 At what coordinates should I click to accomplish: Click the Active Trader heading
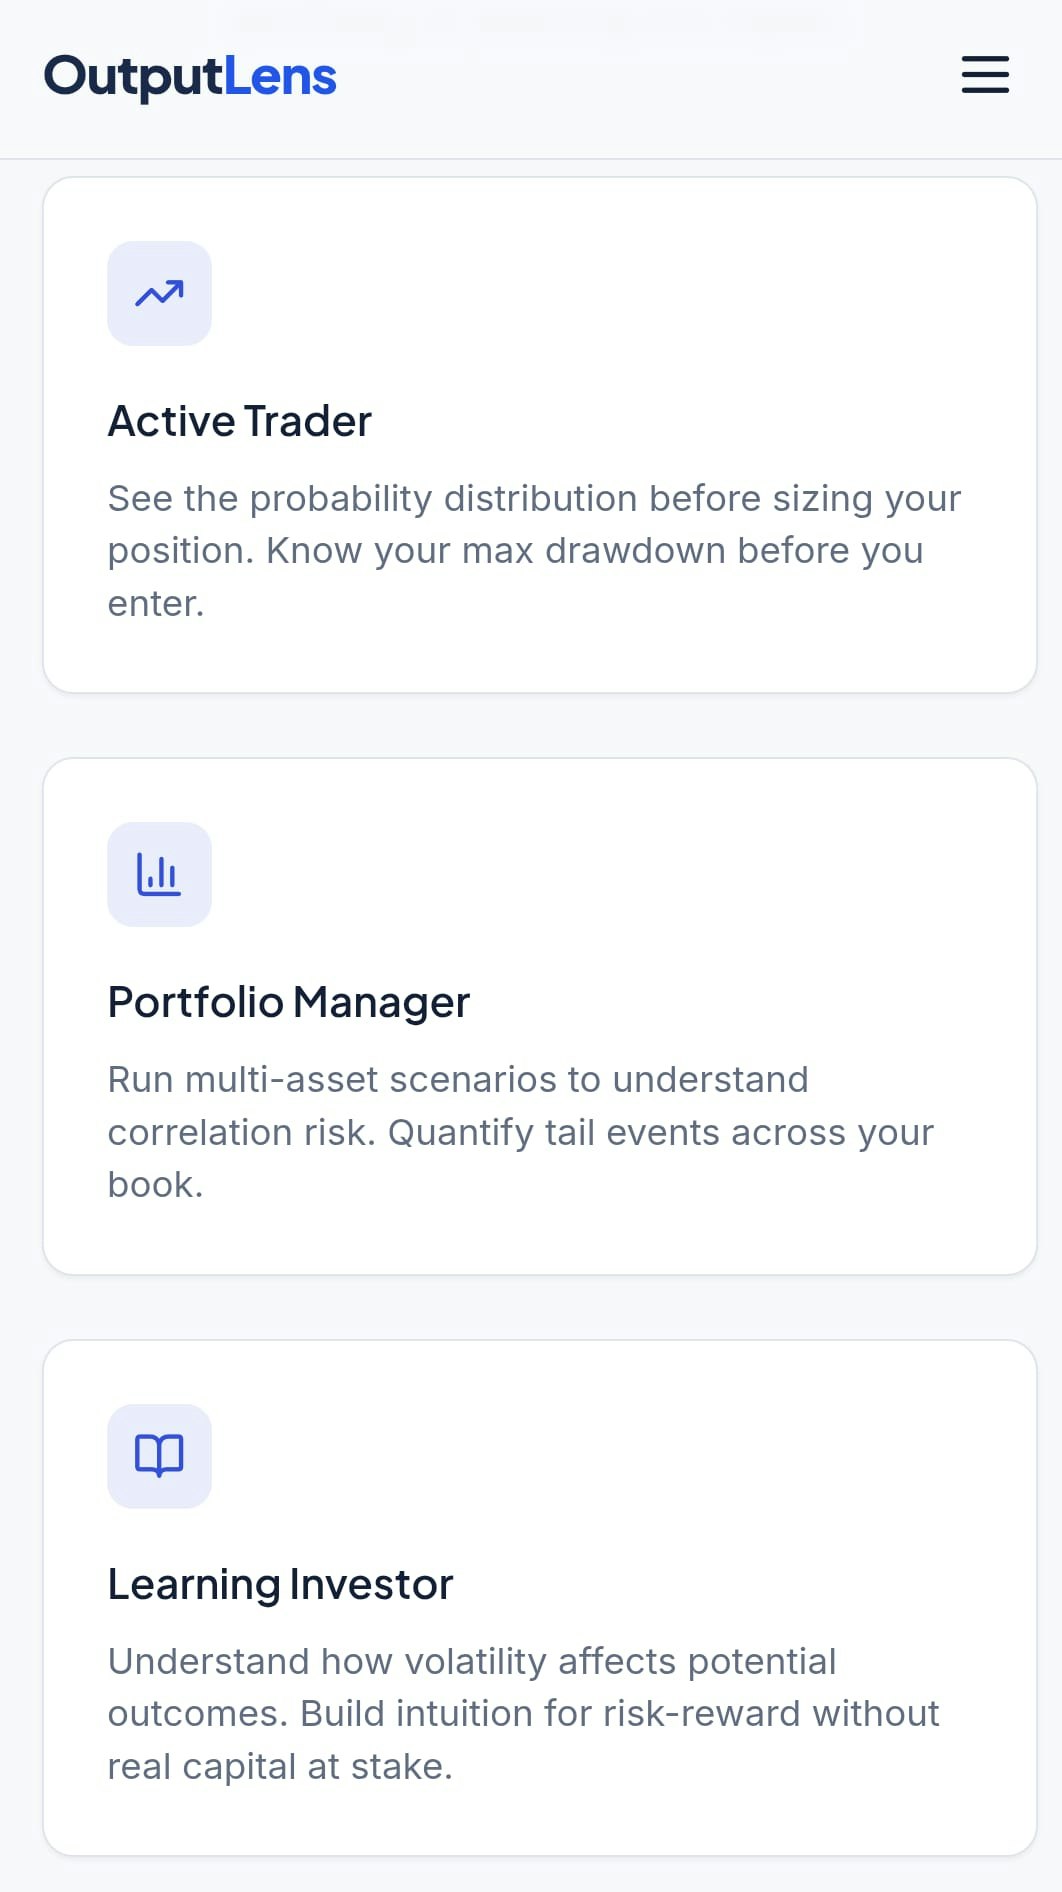coord(239,421)
